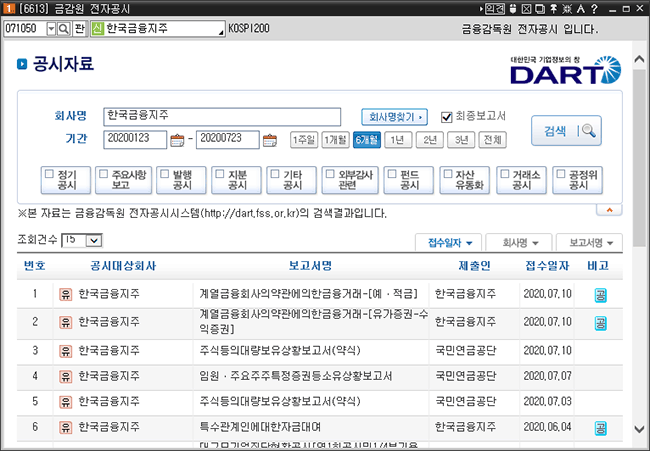Check the 지분공시 filter checkbox
The height and width of the screenshot is (451, 650).
[220, 174]
